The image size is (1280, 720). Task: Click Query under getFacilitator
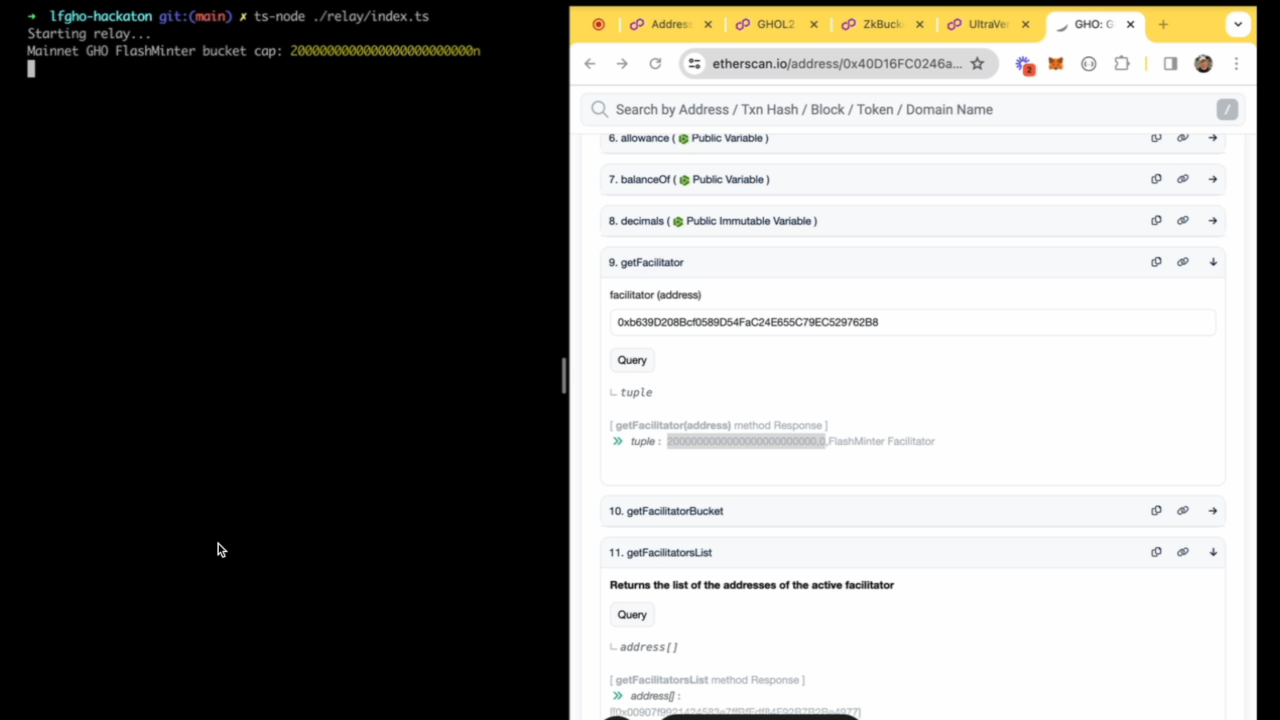click(x=632, y=360)
